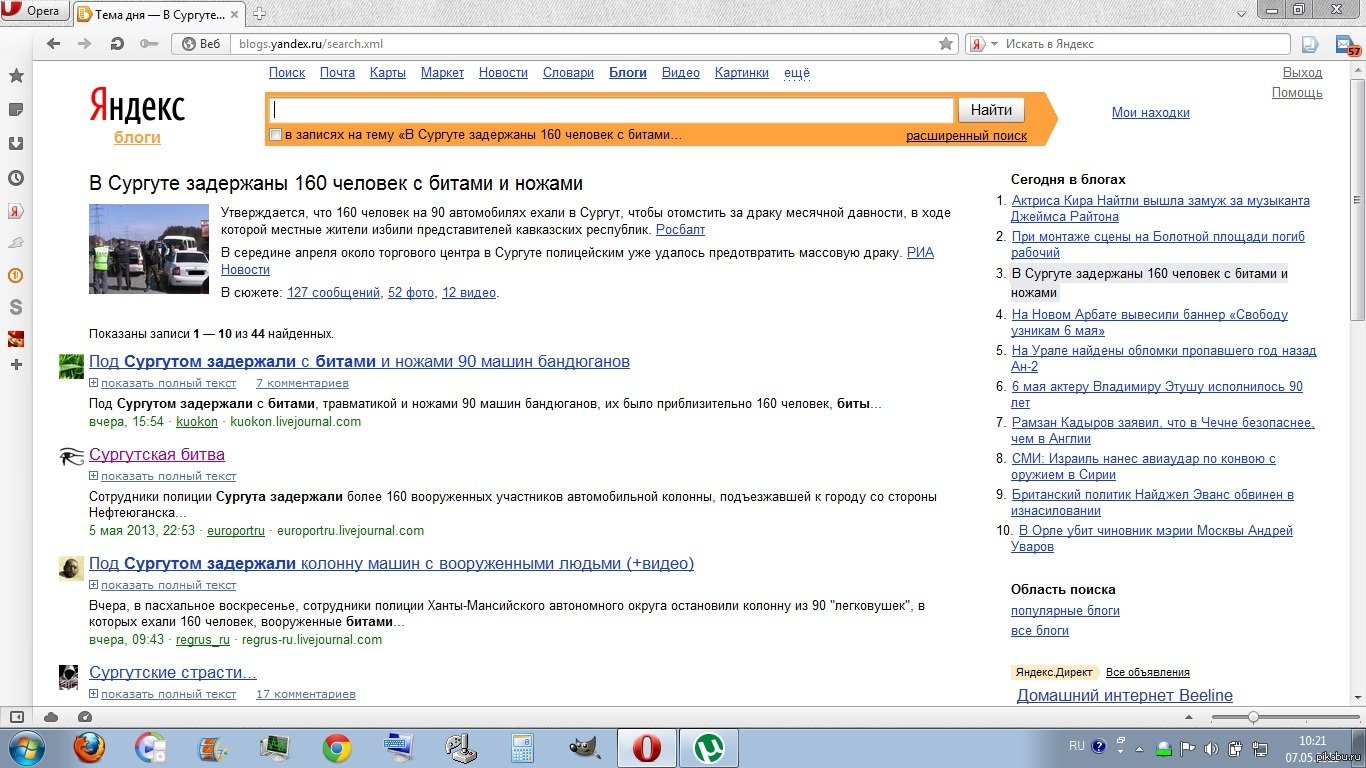Open Opera sidebar Notes panel
The image size is (1366, 768).
[16, 110]
